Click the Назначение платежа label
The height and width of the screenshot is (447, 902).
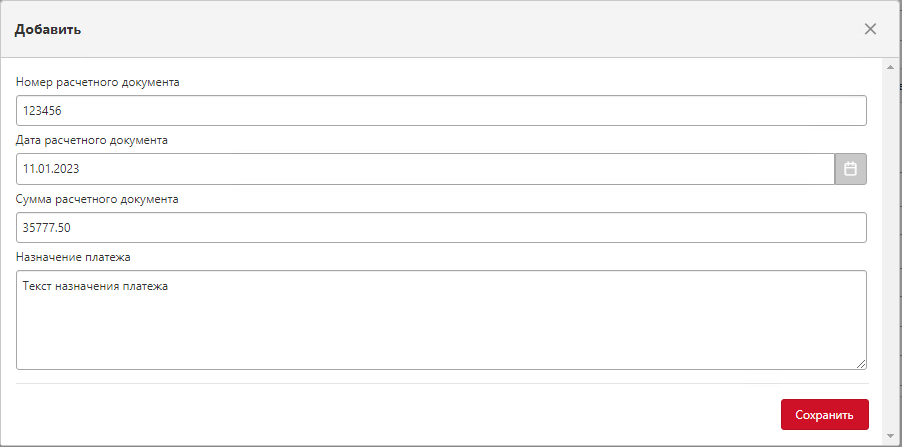click(73, 257)
